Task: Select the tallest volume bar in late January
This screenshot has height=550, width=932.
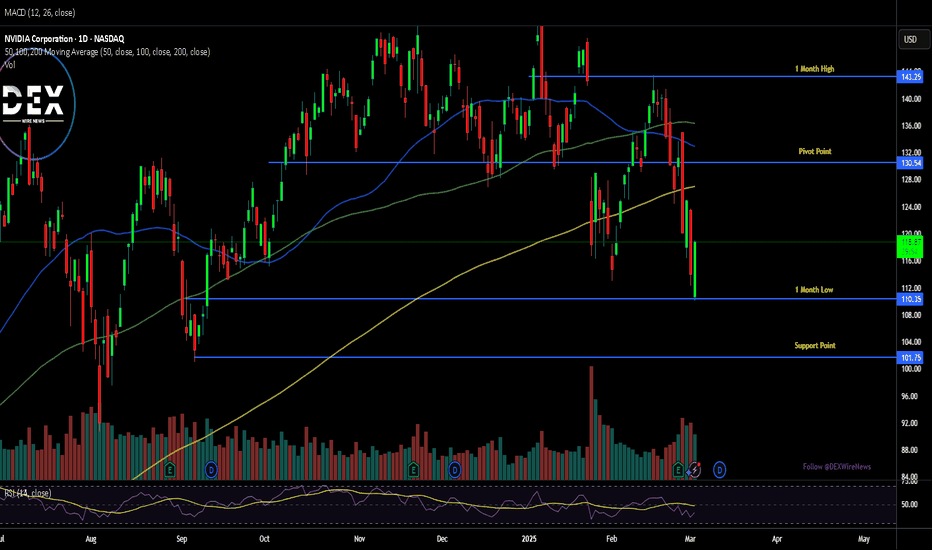Action: pyautogui.click(x=591, y=423)
